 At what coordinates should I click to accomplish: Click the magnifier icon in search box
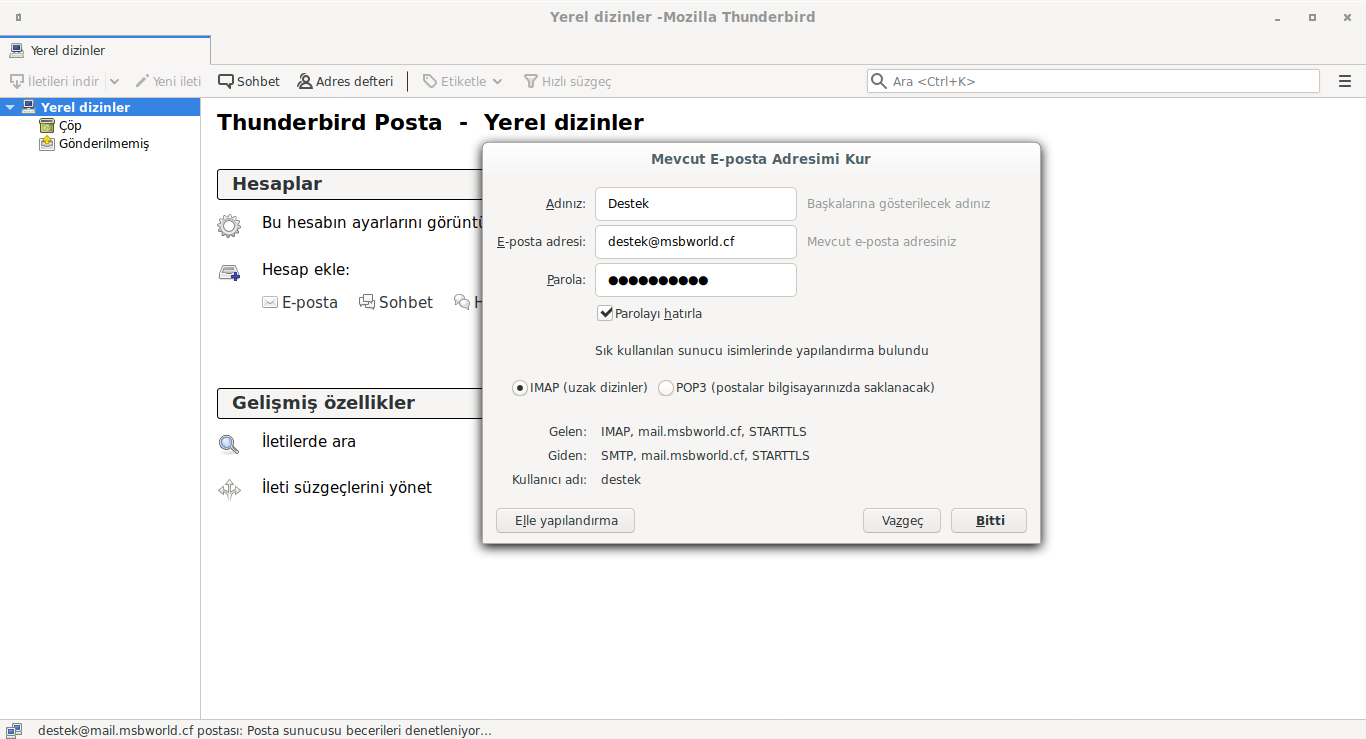tap(879, 81)
